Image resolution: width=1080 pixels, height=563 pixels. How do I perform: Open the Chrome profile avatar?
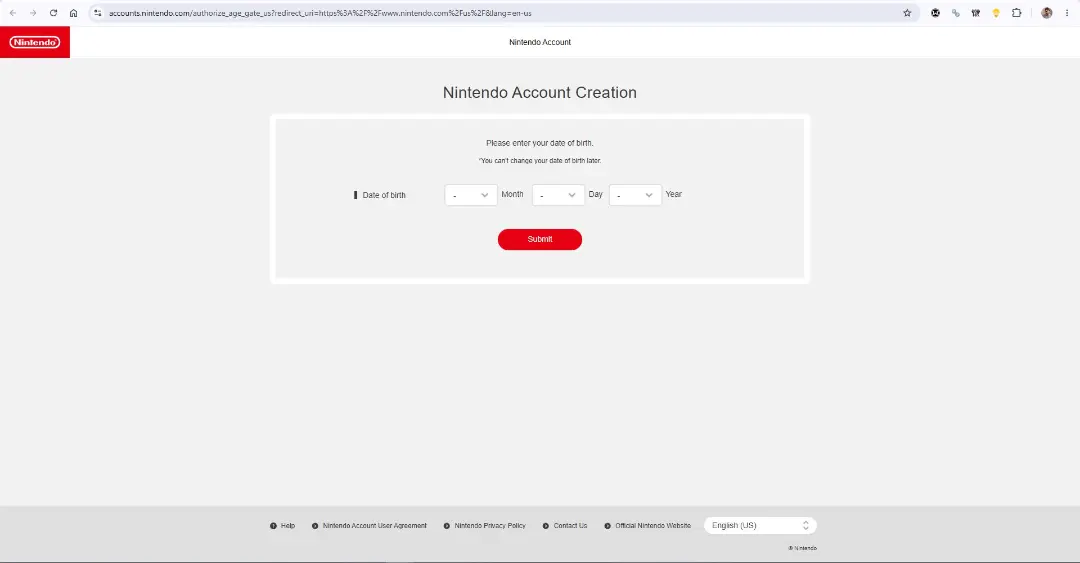click(x=1047, y=13)
